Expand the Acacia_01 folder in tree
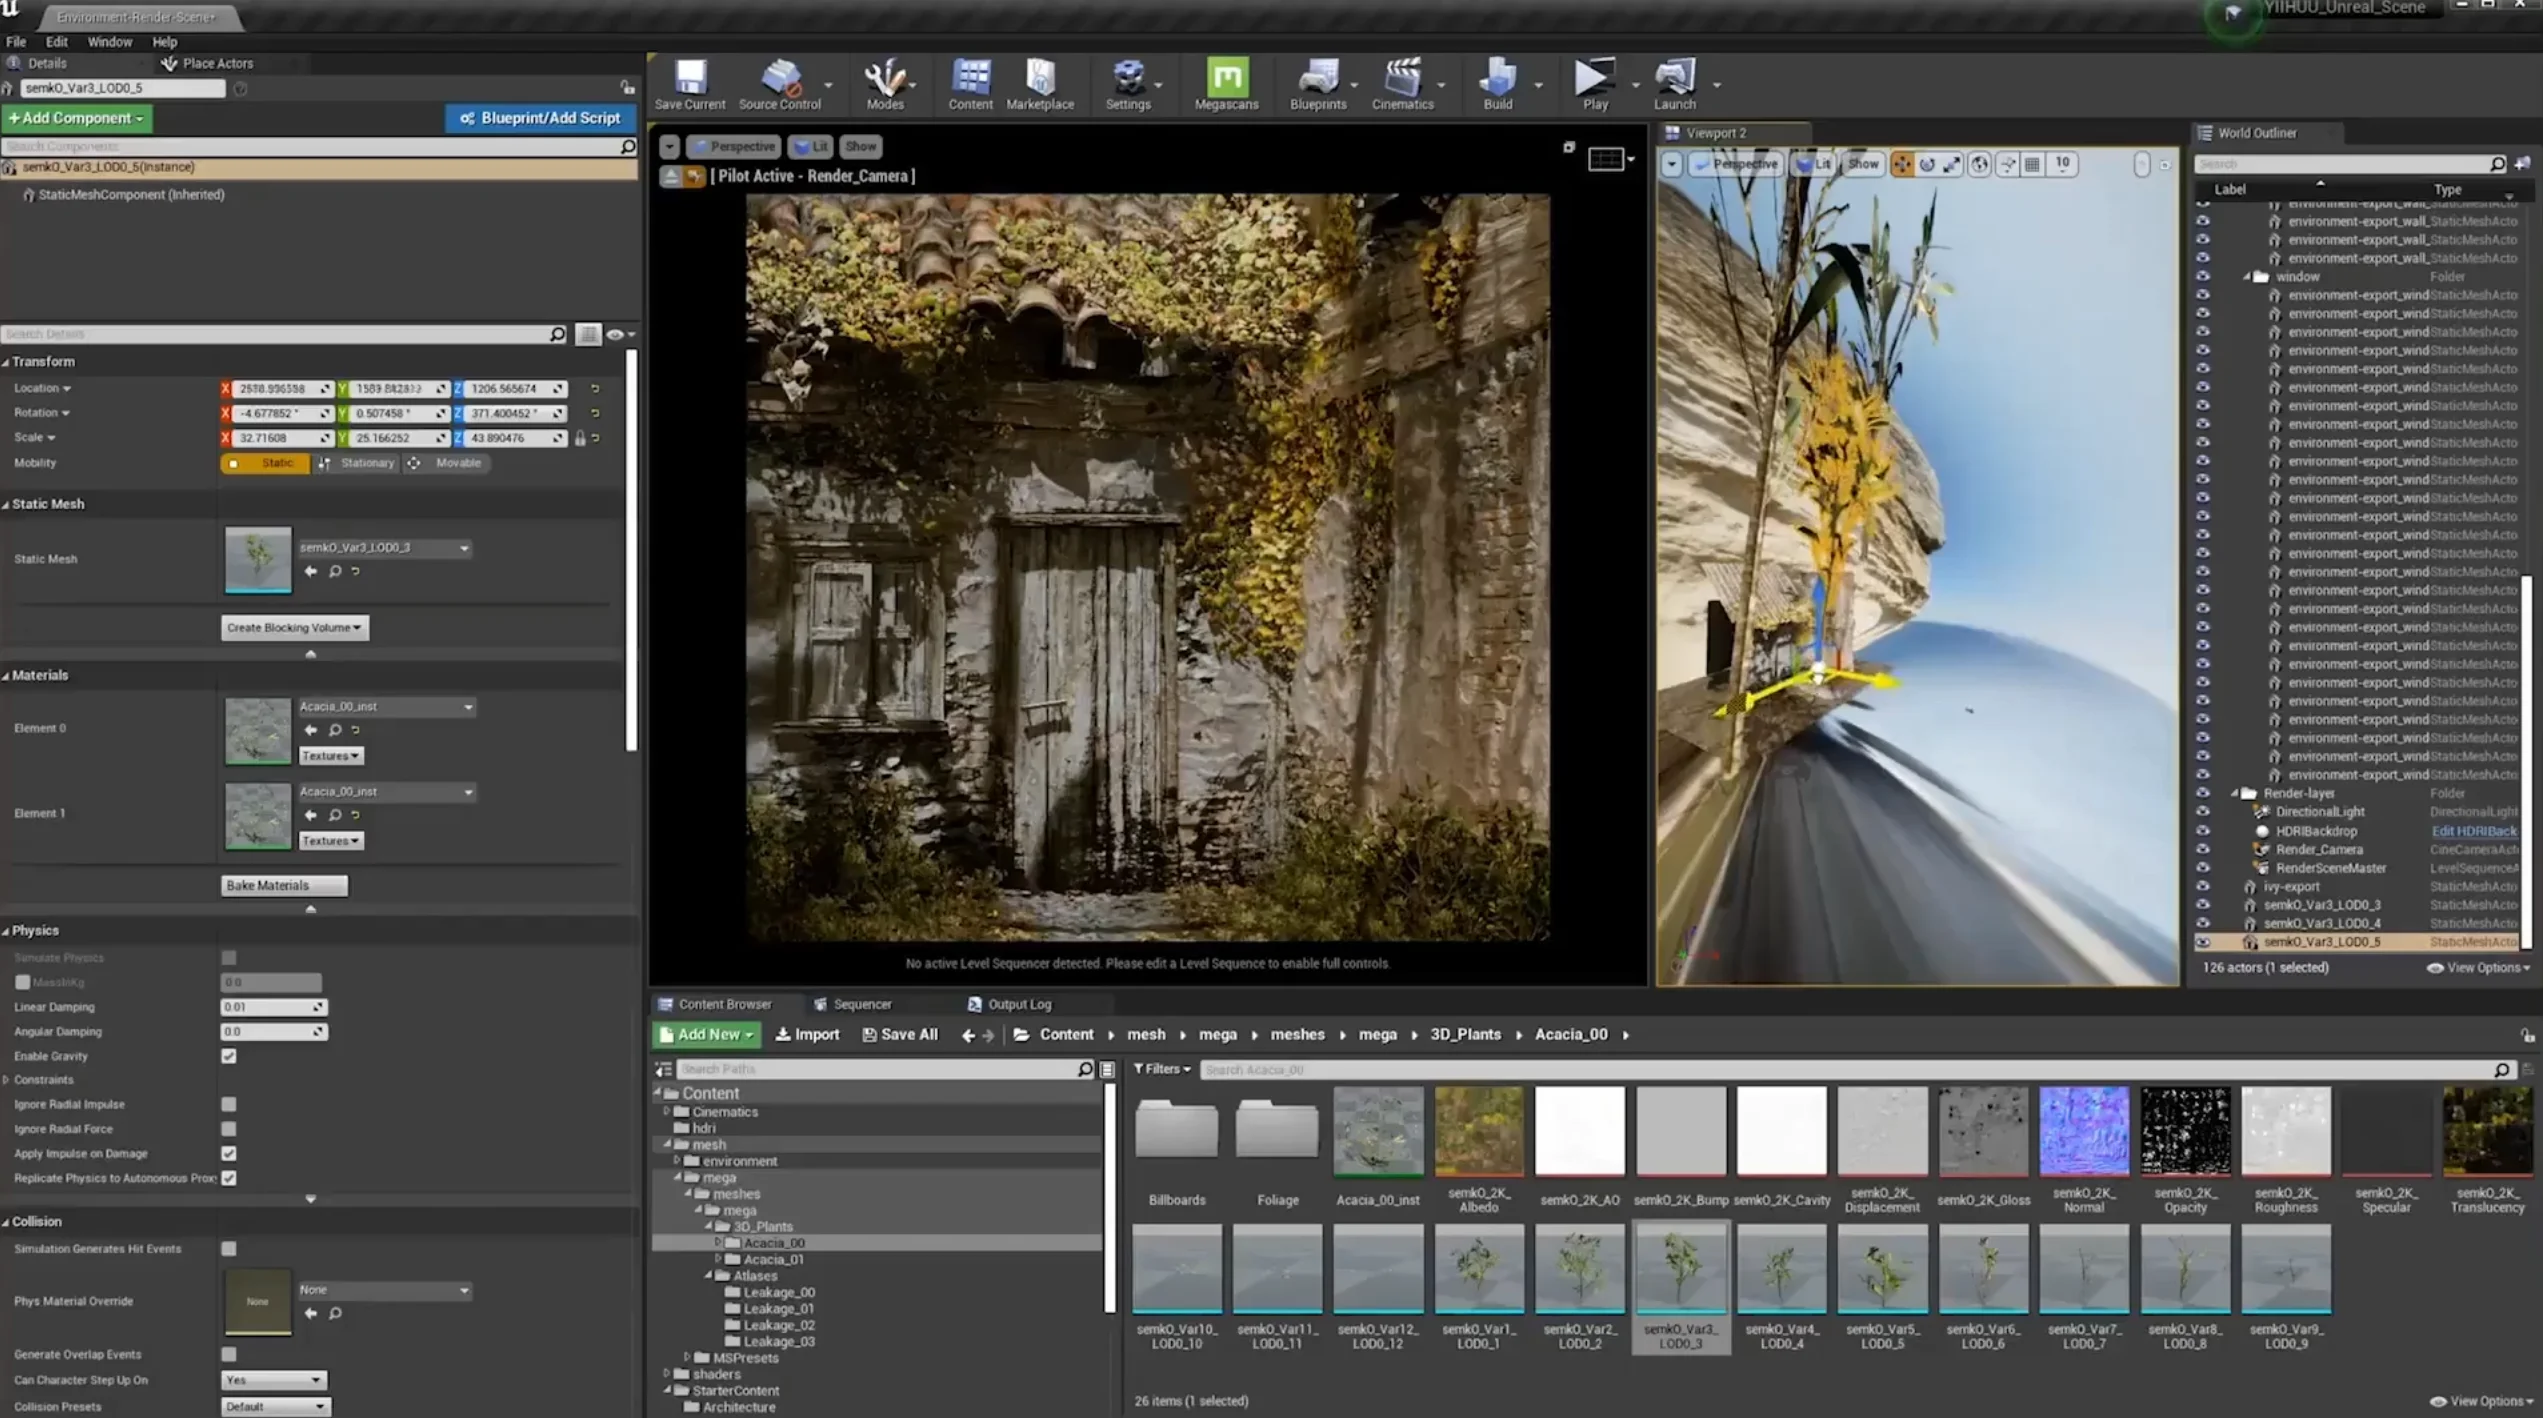The width and height of the screenshot is (2543, 1418). (718, 1259)
